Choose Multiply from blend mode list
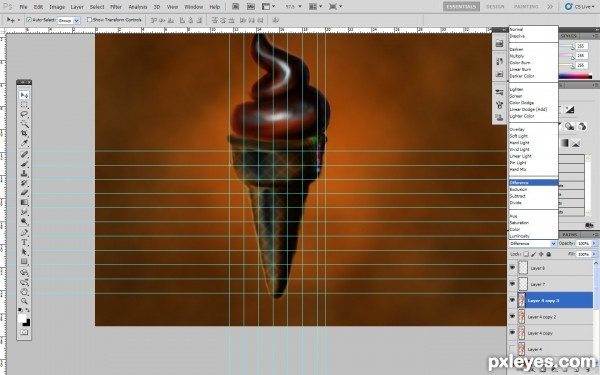The width and height of the screenshot is (600, 375). point(517,56)
